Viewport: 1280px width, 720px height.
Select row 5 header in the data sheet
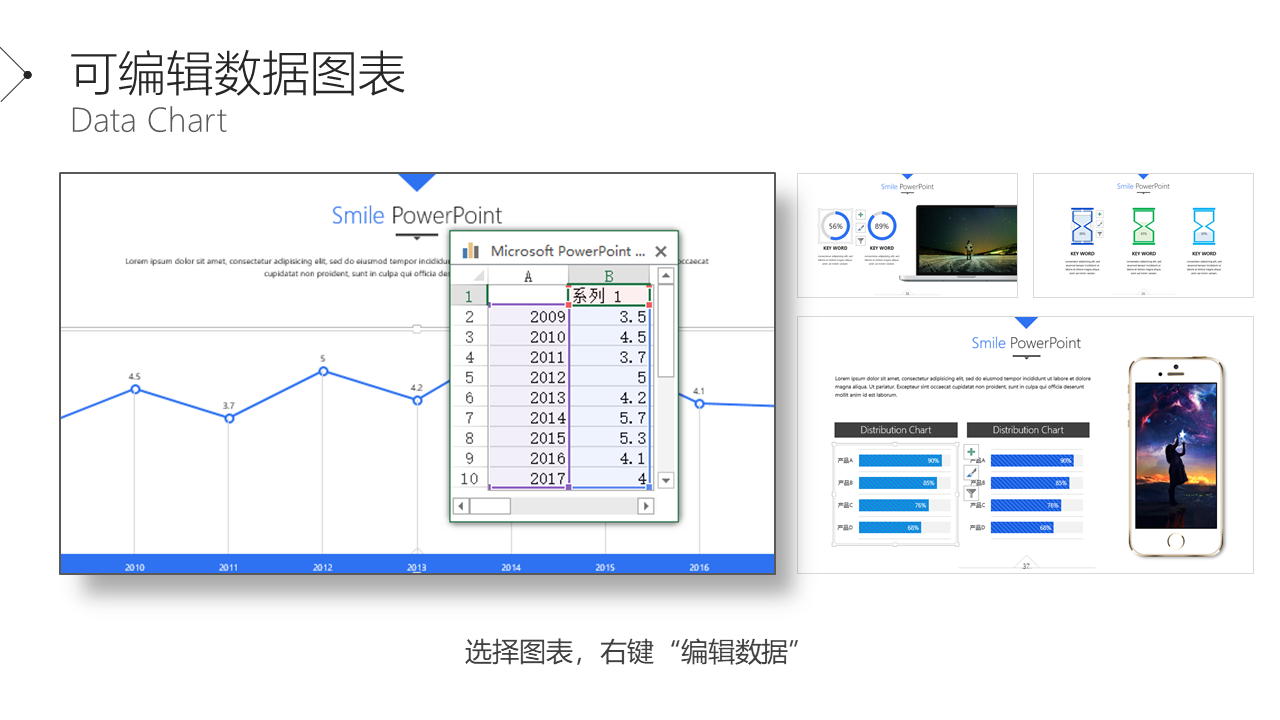click(469, 378)
